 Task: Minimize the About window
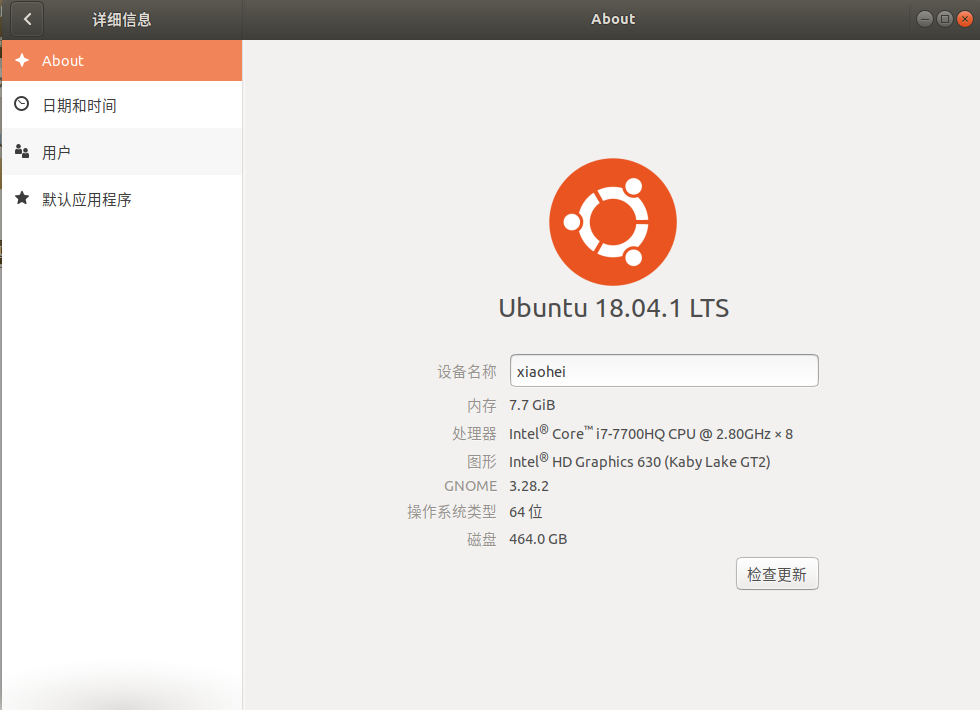(x=925, y=19)
